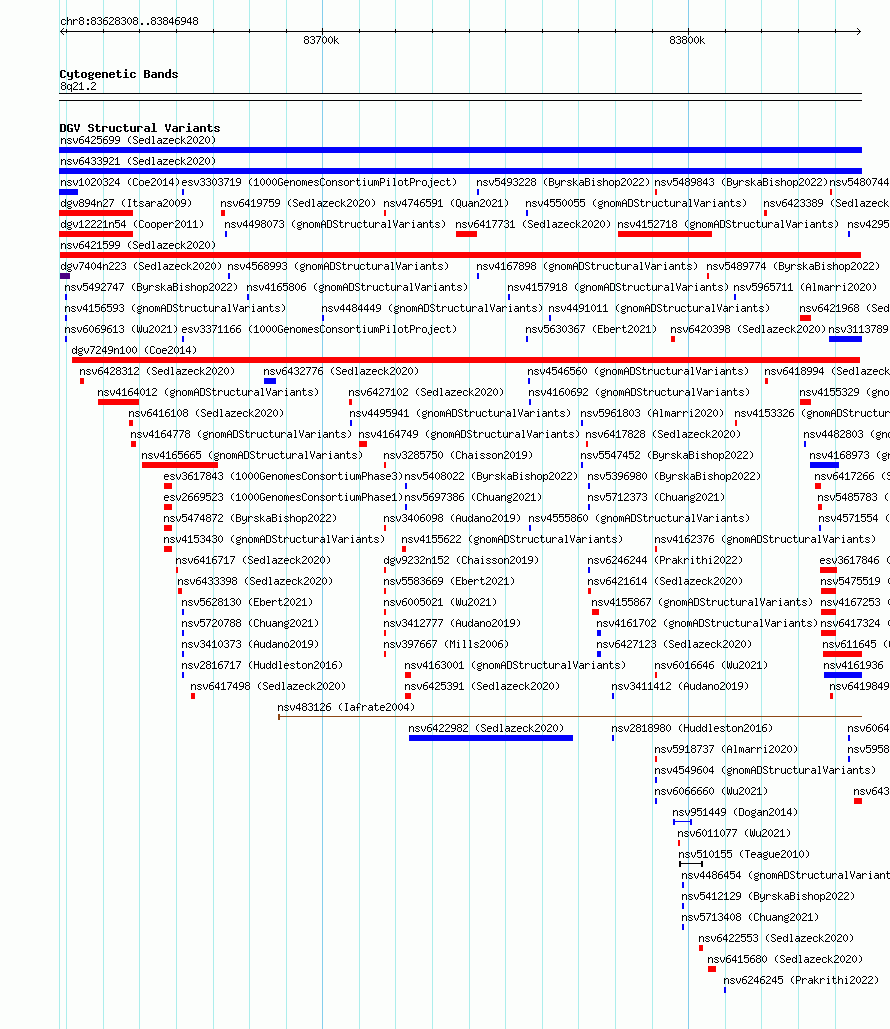Open nsv4164012 (gnomADStructuralVariants) entry
890x1029 pixels.
click(x=208, y=392)
